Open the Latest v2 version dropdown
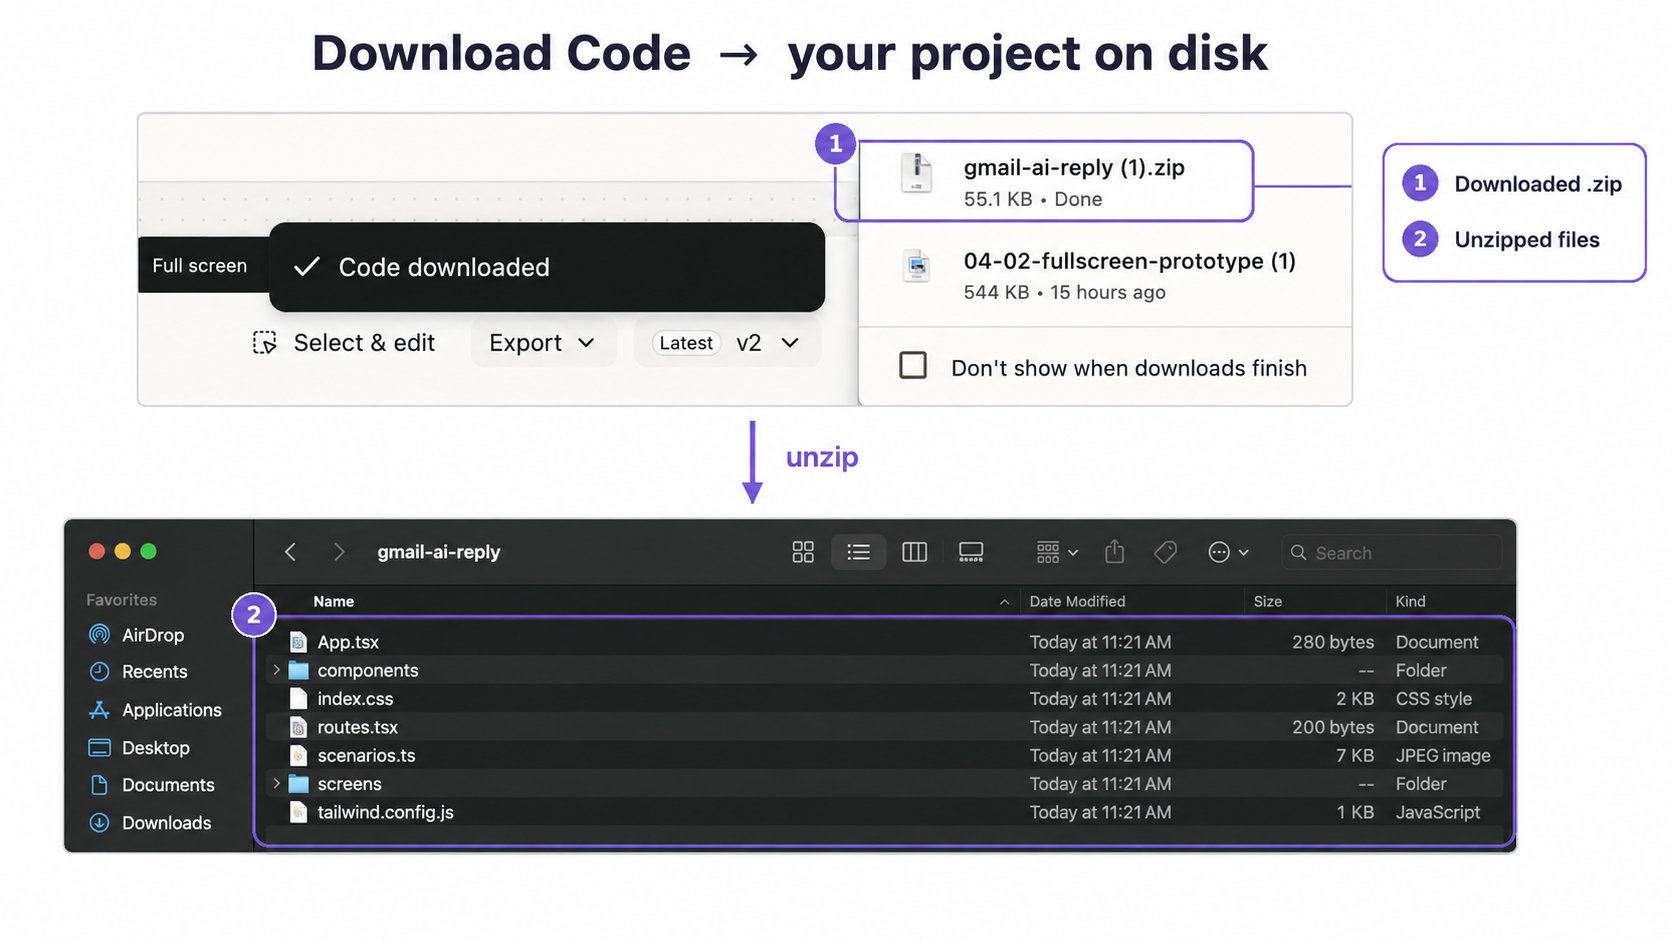This screenshot has width=1672, height=941. [x=728, y=343]
